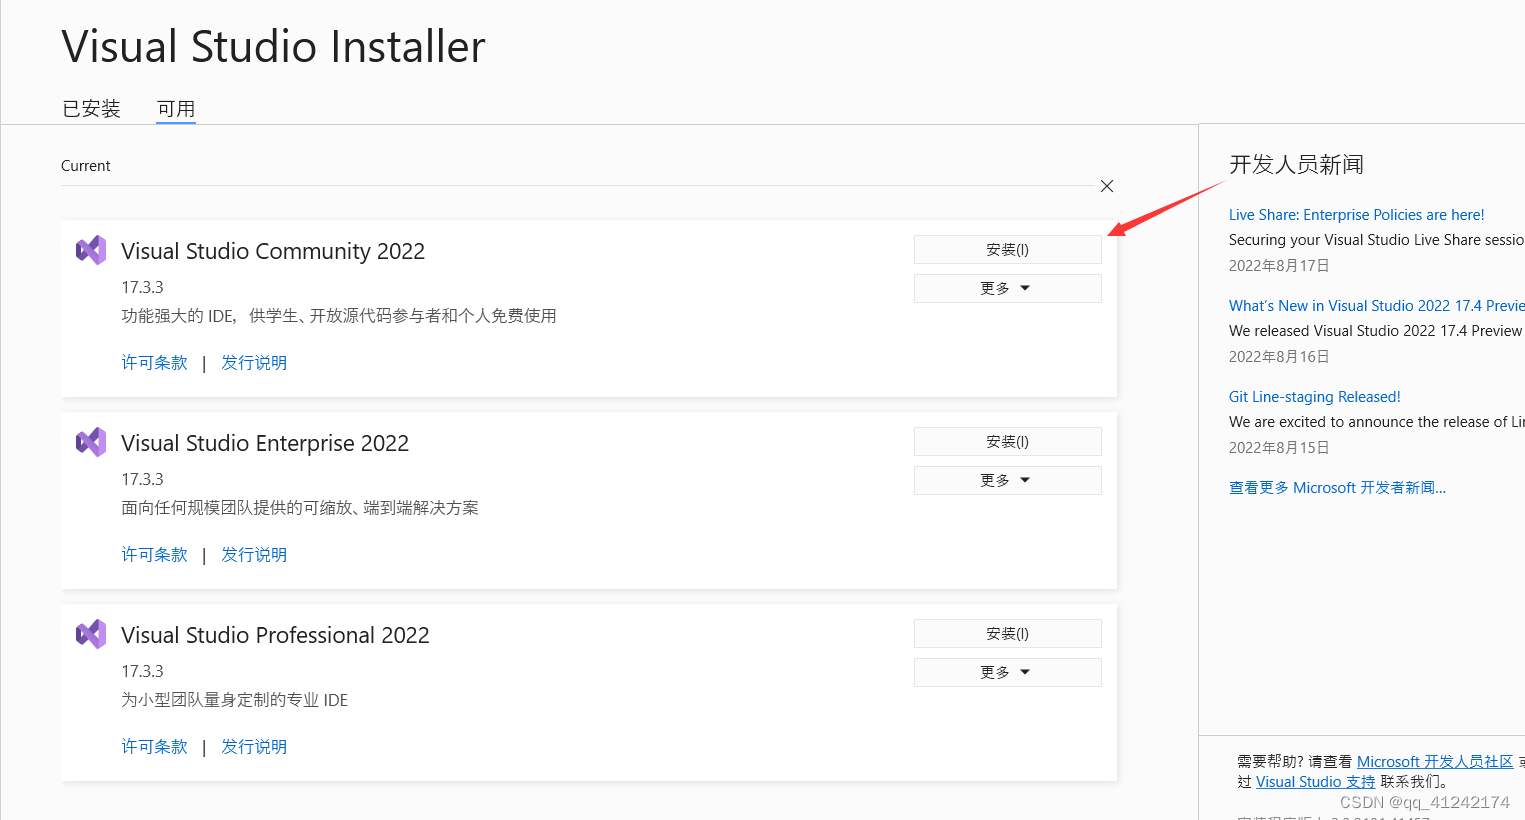Click the Visual Studio Community 2022 title text
Image resolution: width=1525 pixels, height=820 pixels.
point(273,251)
